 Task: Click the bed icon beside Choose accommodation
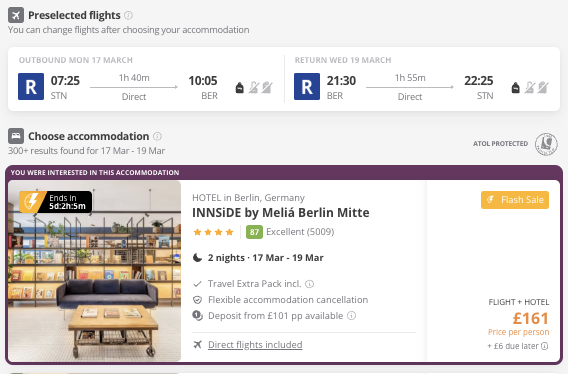pyautogui.click(x=16, y=136)
